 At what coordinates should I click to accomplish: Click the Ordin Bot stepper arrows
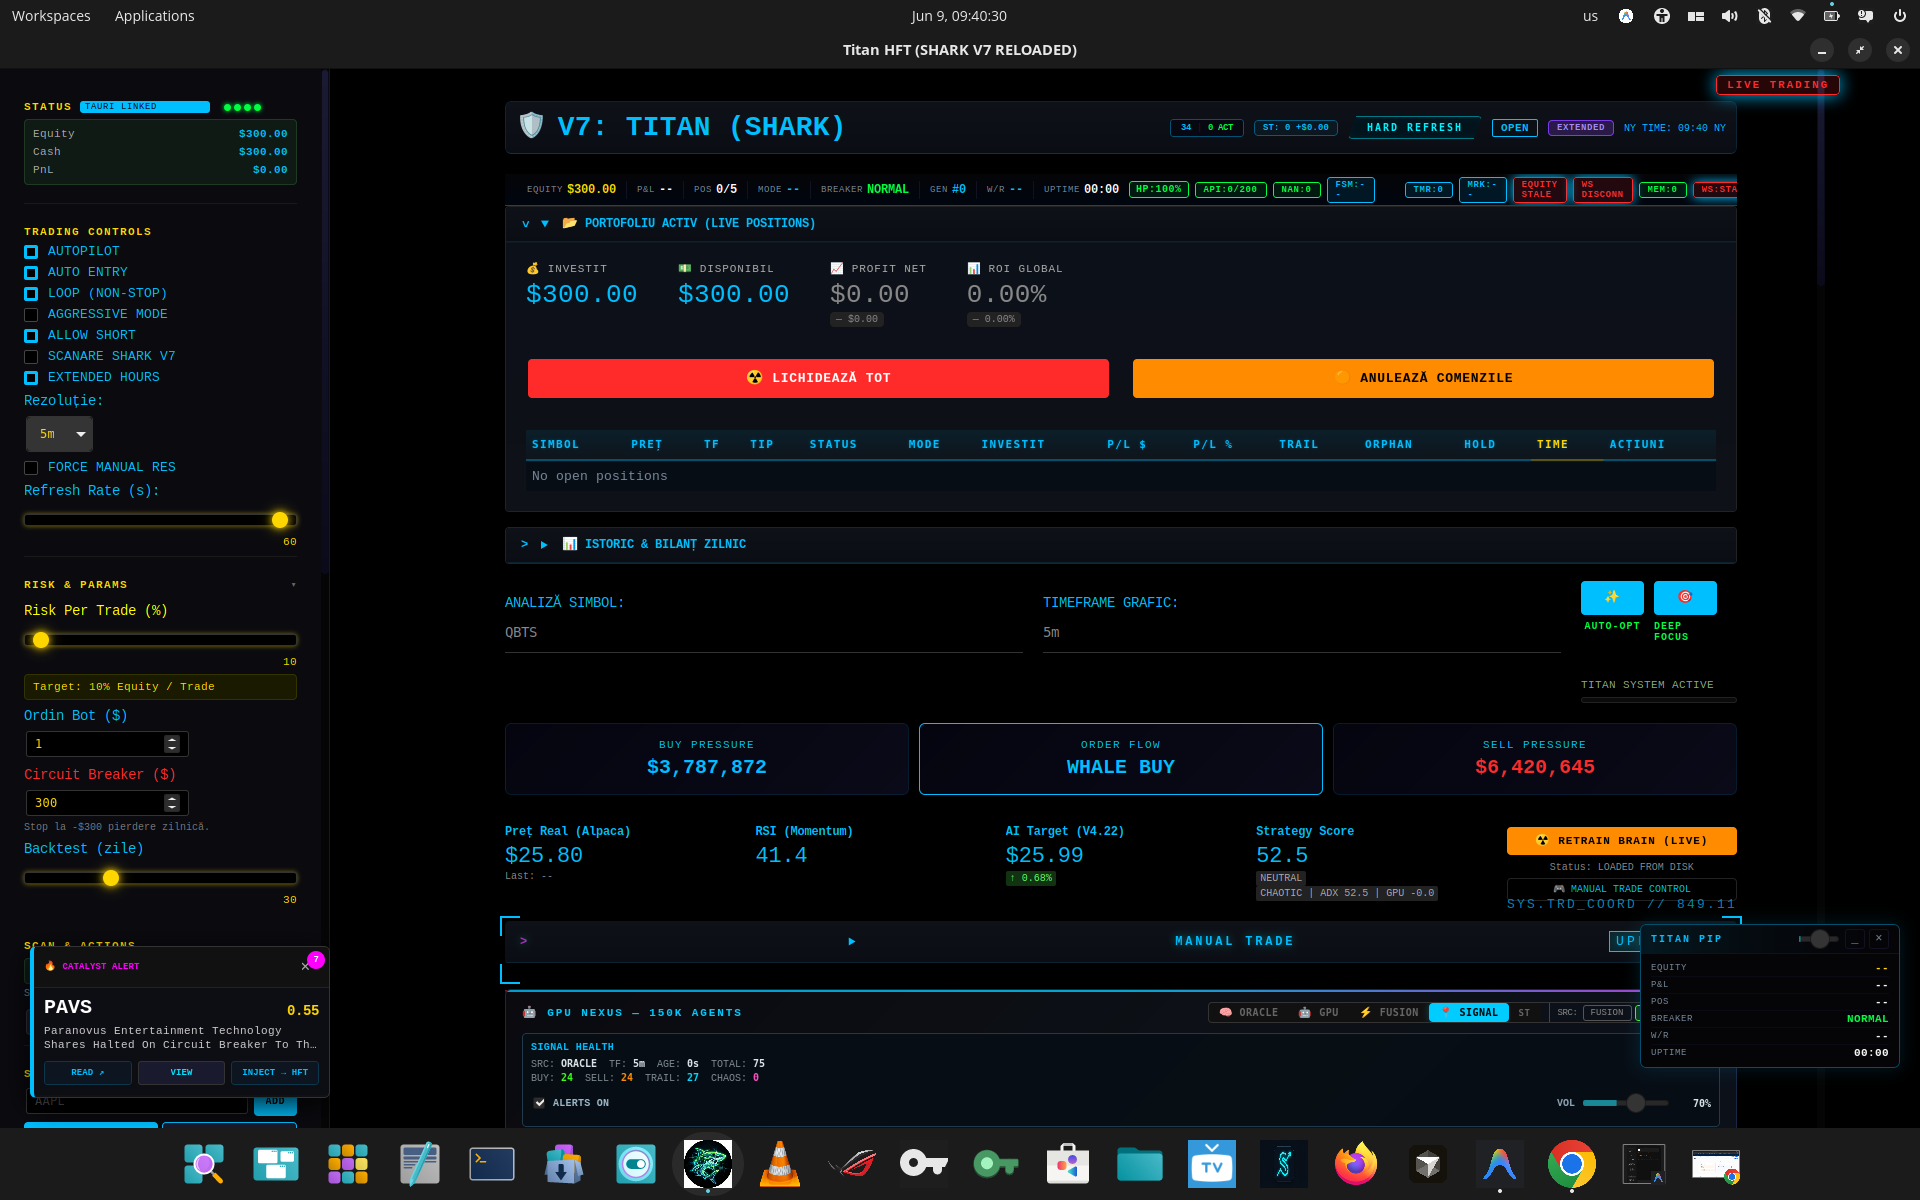pos(172,744)
